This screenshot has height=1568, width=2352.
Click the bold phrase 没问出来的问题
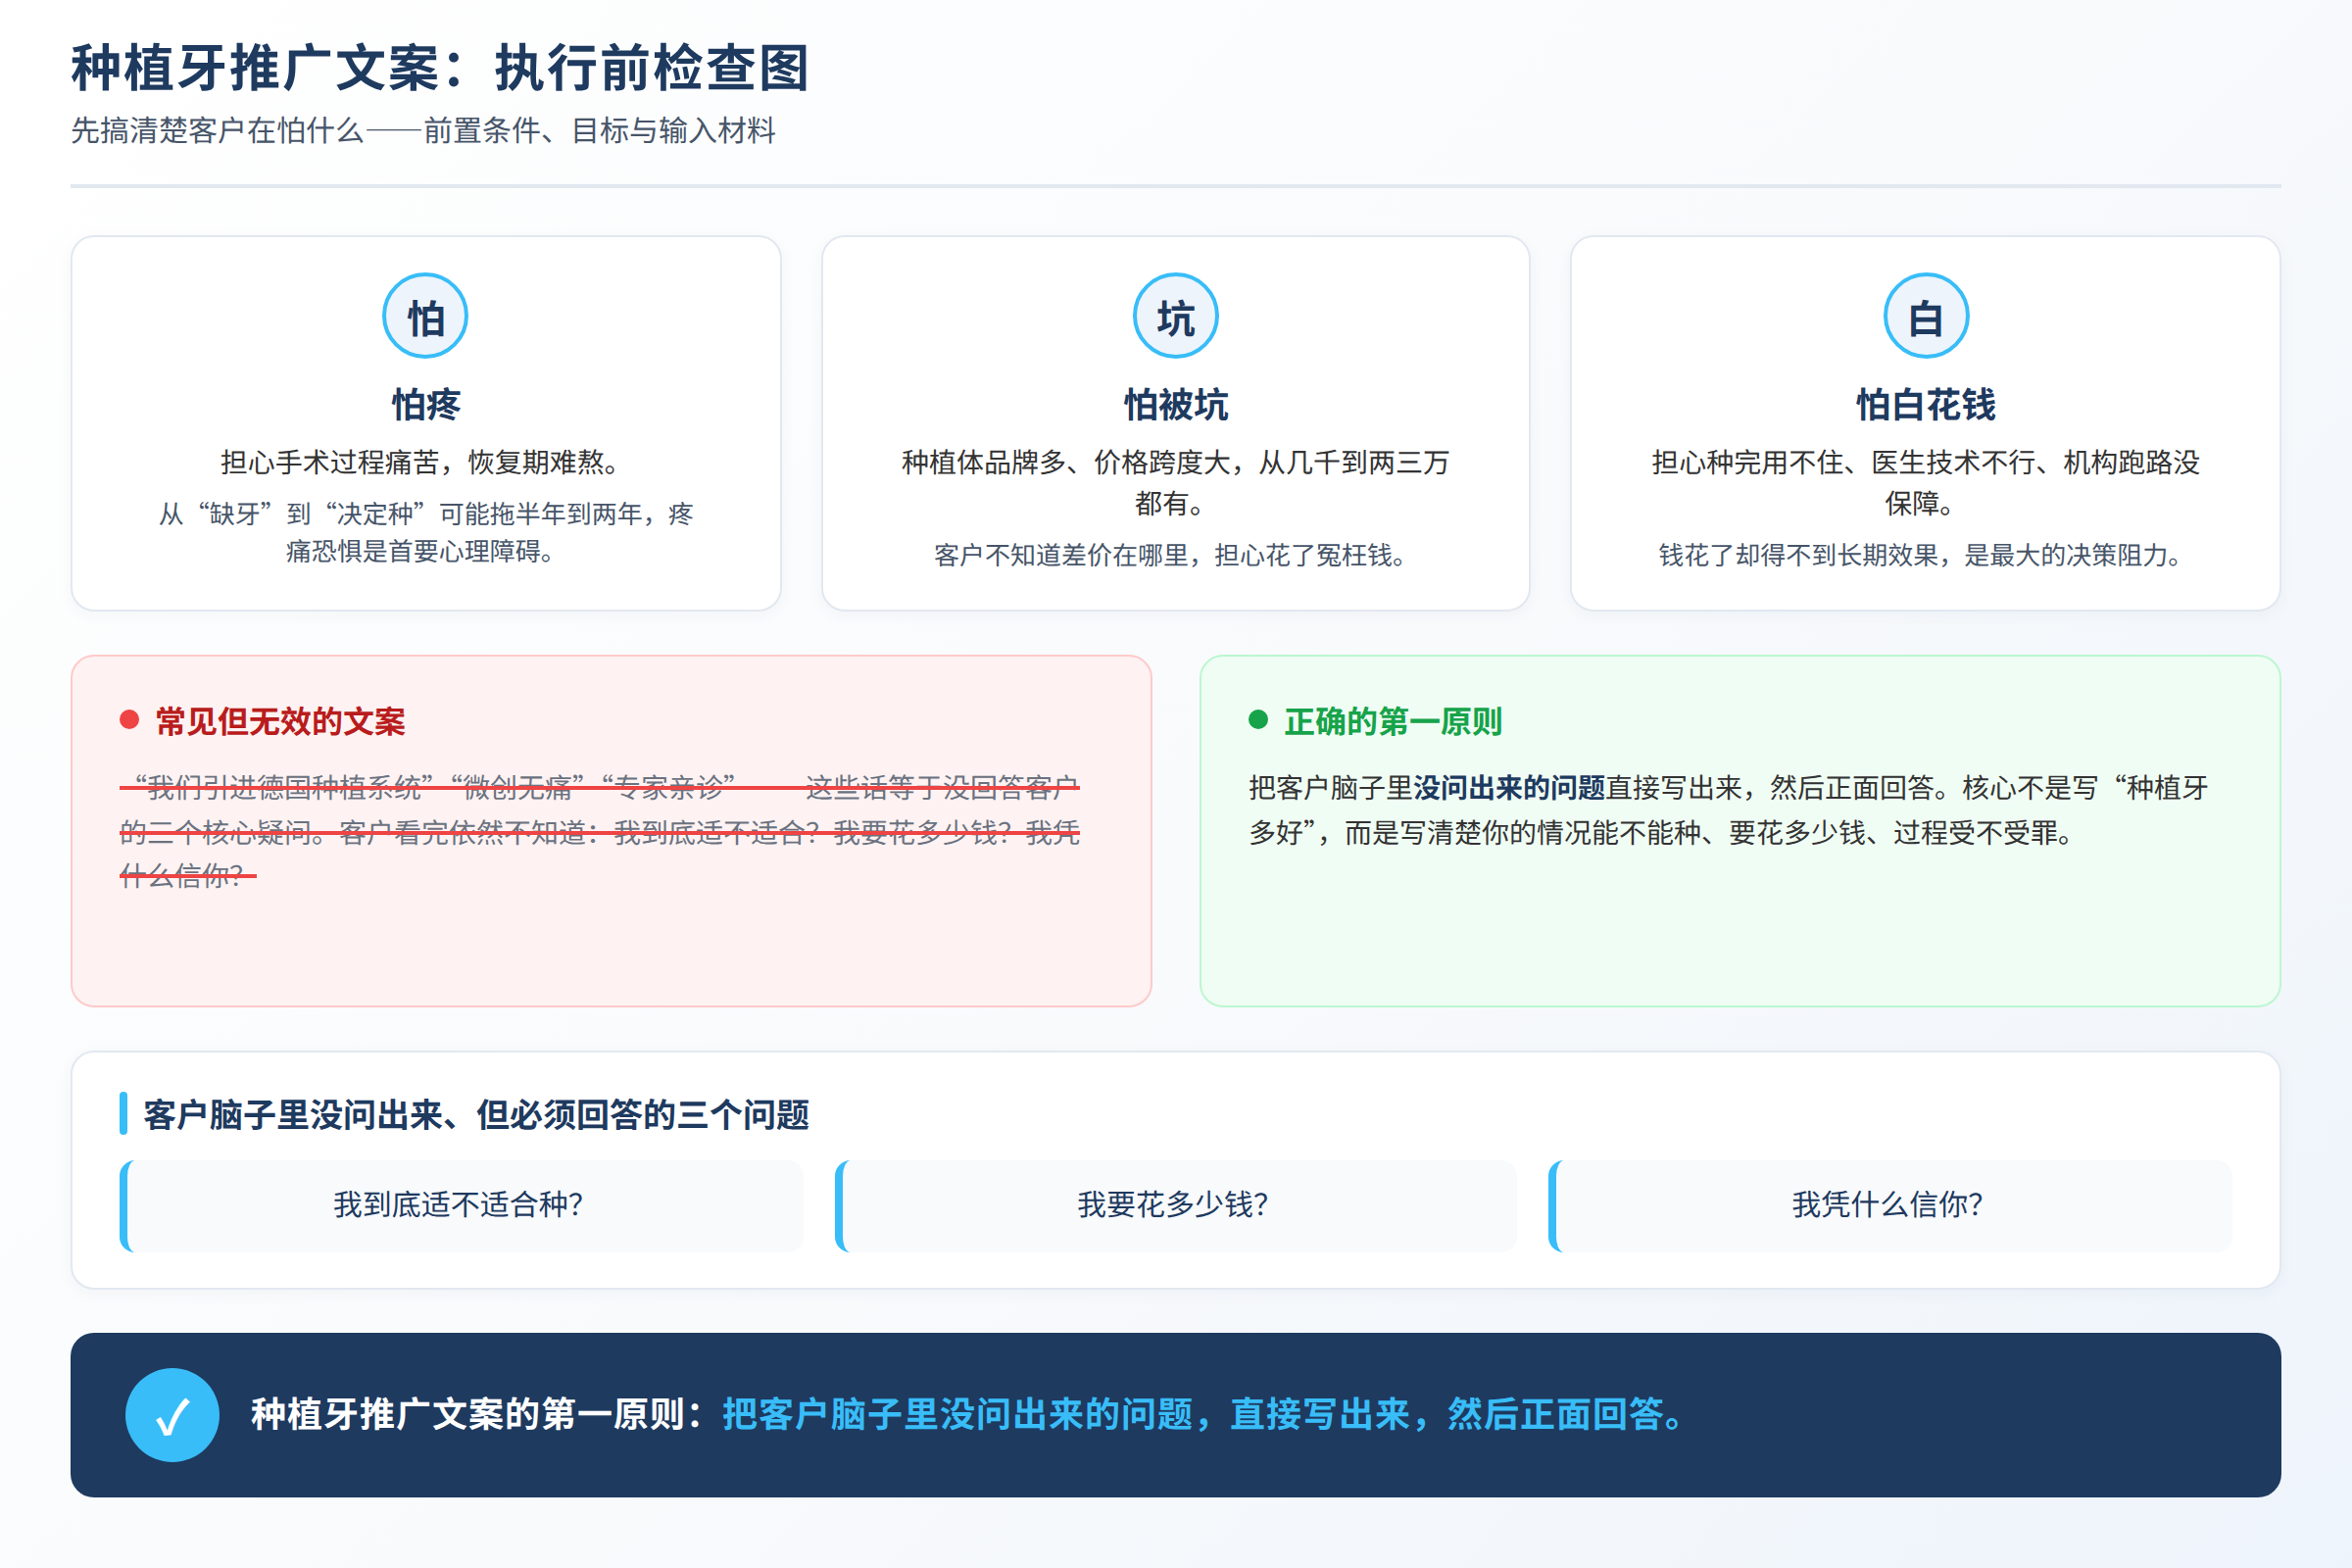1509,788
